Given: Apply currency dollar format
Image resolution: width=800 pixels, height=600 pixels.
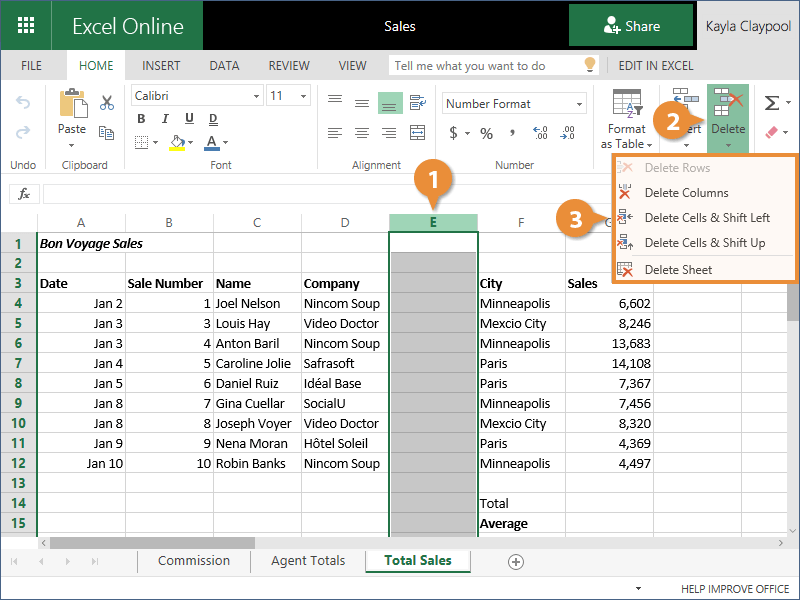Looking at the screenshot, I should pyautogui.click(x=453, y=133).
